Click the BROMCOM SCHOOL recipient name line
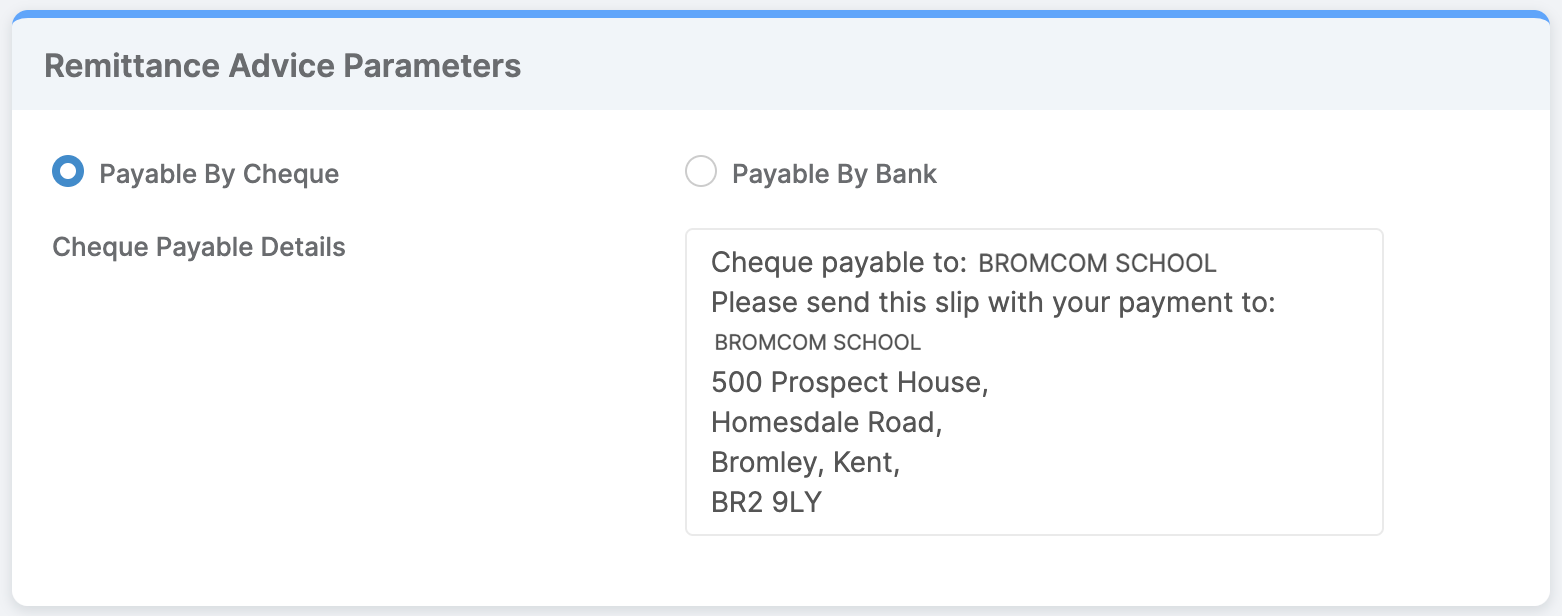Screen dimensions: 1562x616 tap(816, 341)
